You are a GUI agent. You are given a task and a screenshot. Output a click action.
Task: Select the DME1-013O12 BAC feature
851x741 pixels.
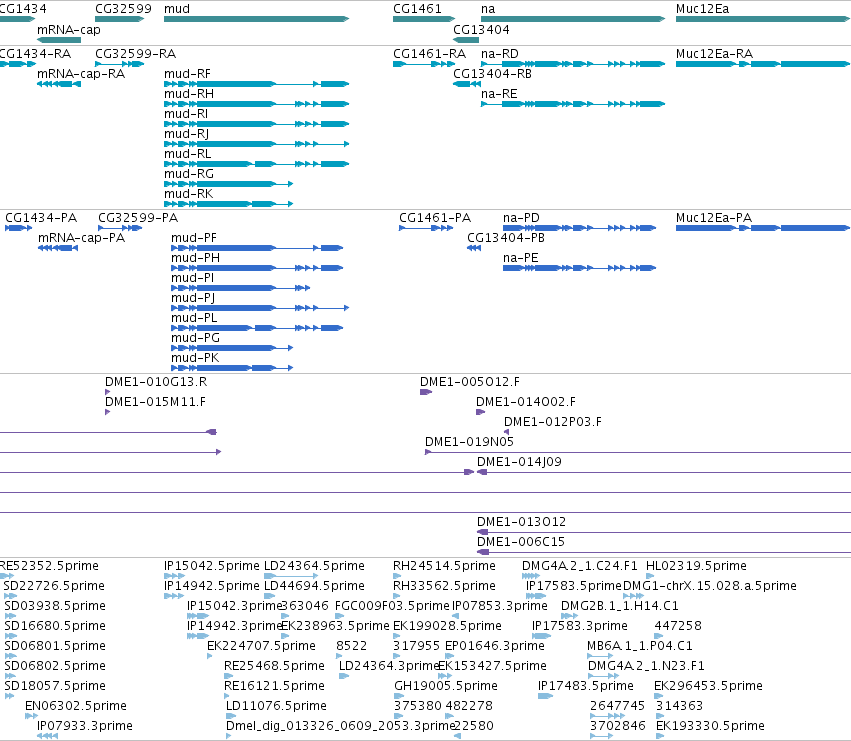664,532
